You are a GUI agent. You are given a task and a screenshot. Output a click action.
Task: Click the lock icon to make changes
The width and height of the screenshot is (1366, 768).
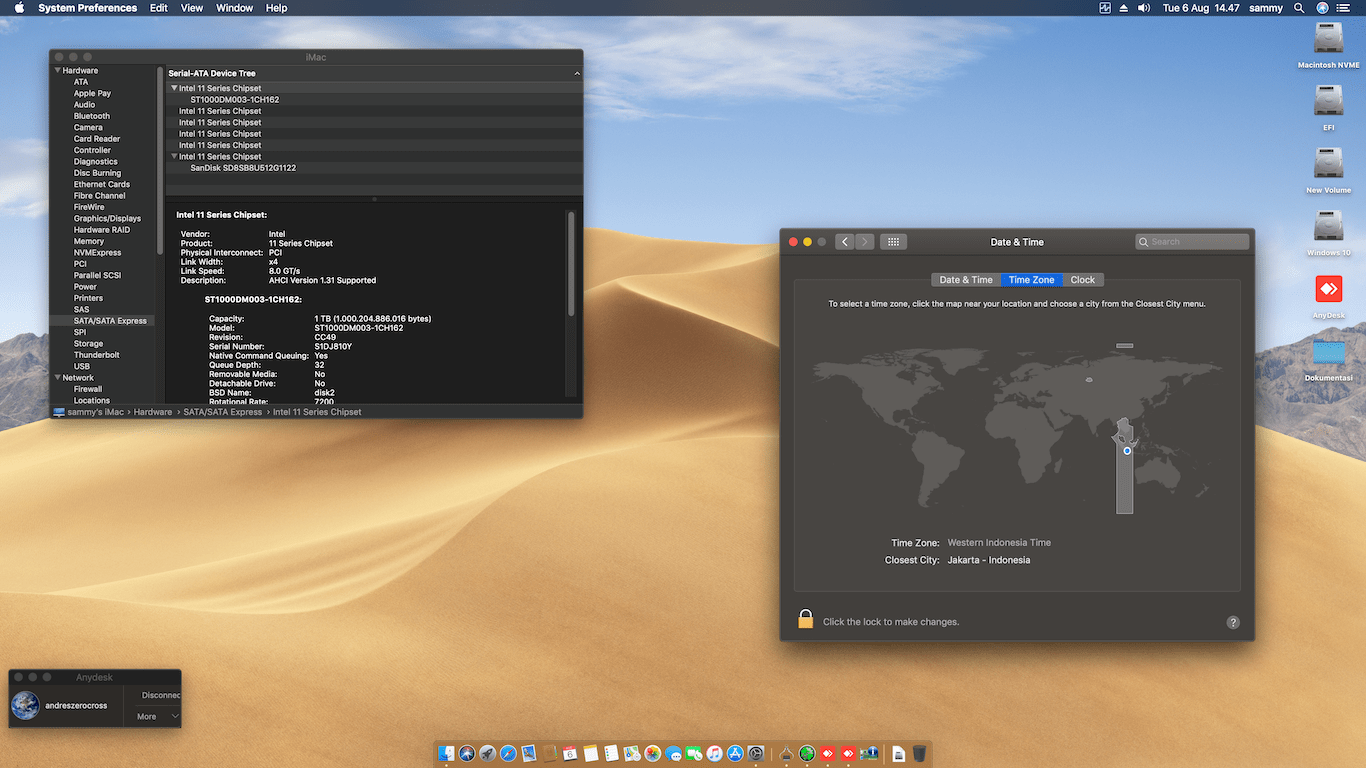(805, 620)
